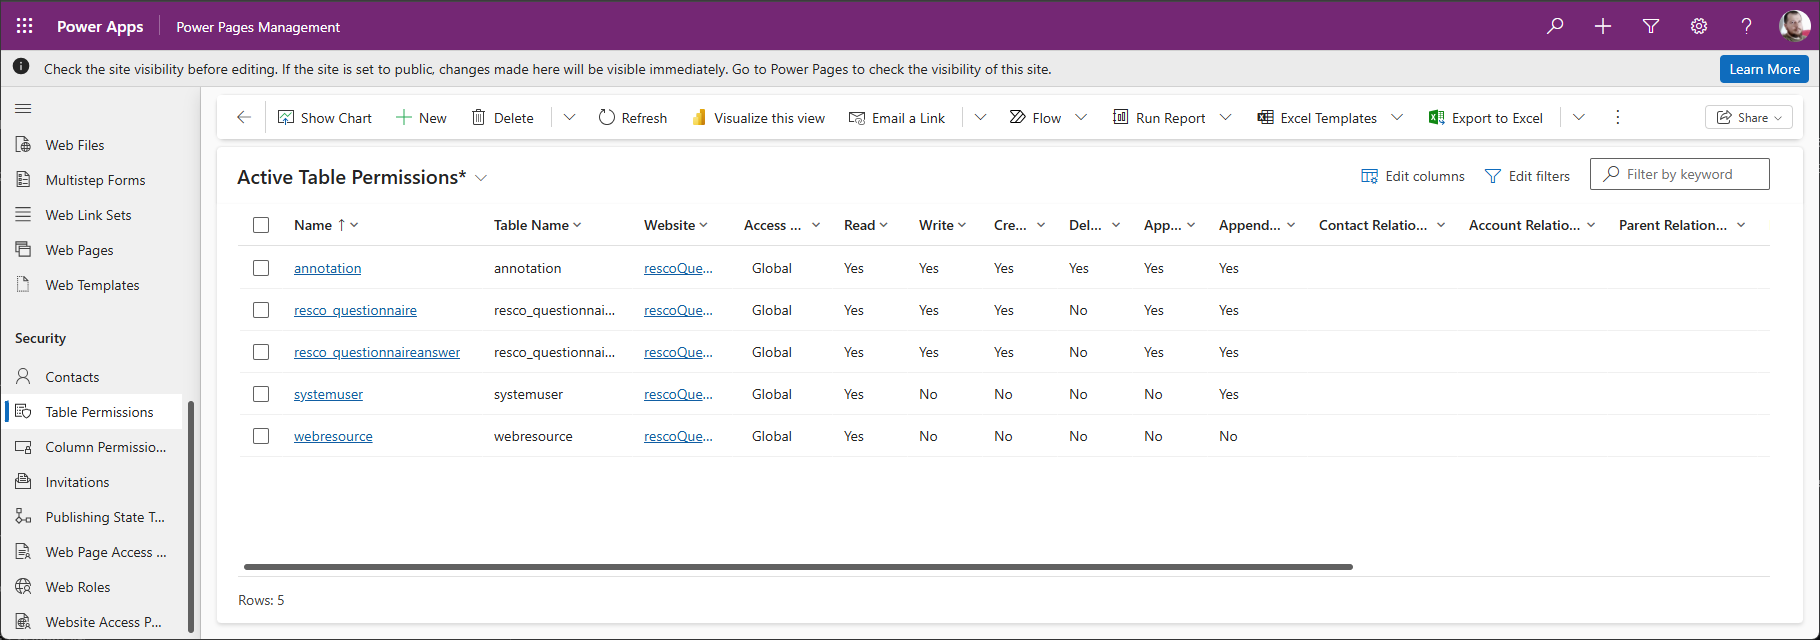Click the back arrow in command bar
Screen dimensions: 1820x640
tap(244, 118)
